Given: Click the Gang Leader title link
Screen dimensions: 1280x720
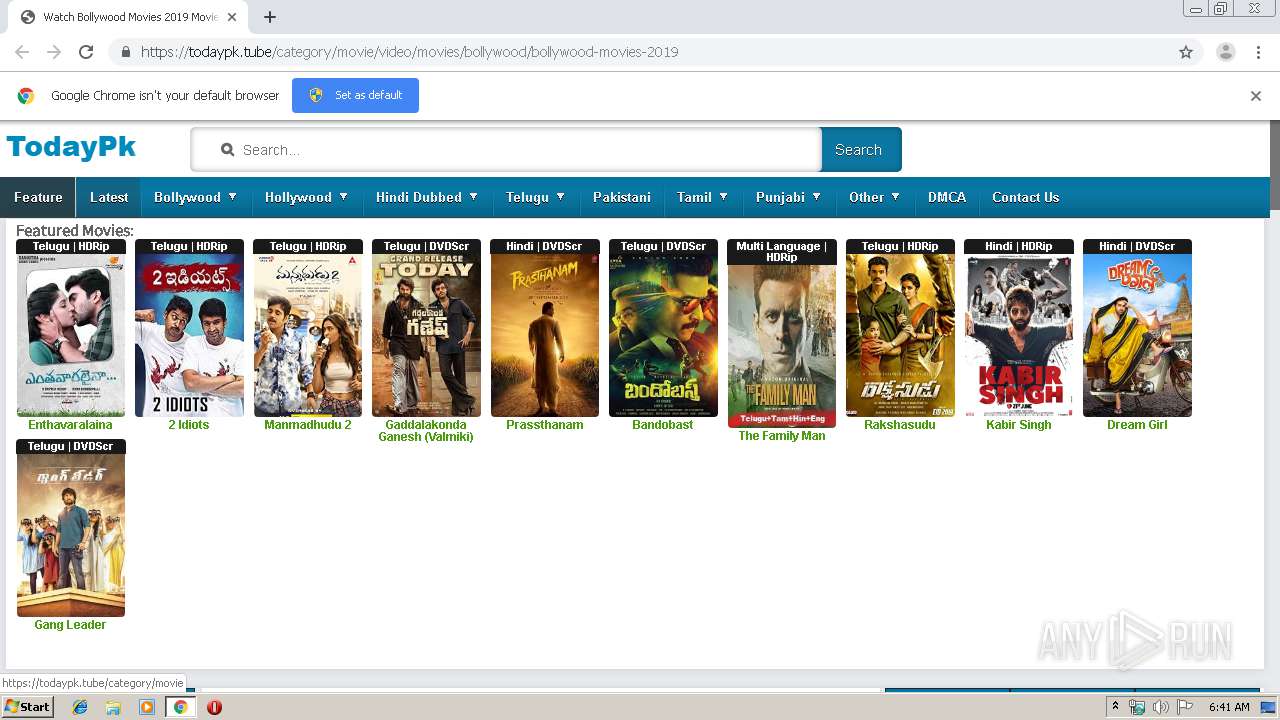Looking at the screenshot, I should 70,625.
